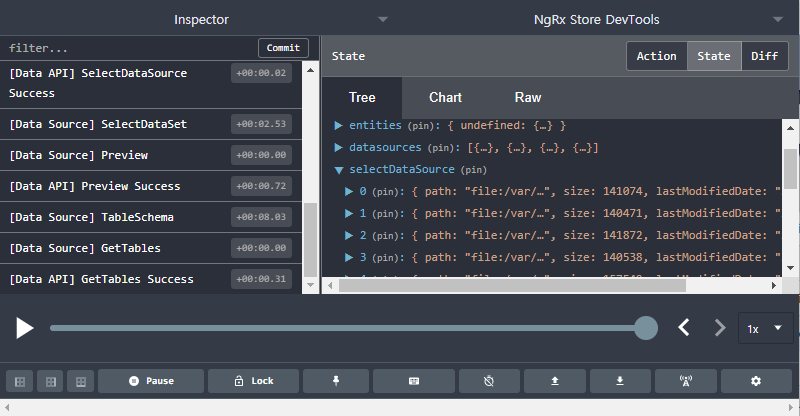Click the +00:02.53 timestamp badge
This screenshot has height=416, width=800.
261,124
